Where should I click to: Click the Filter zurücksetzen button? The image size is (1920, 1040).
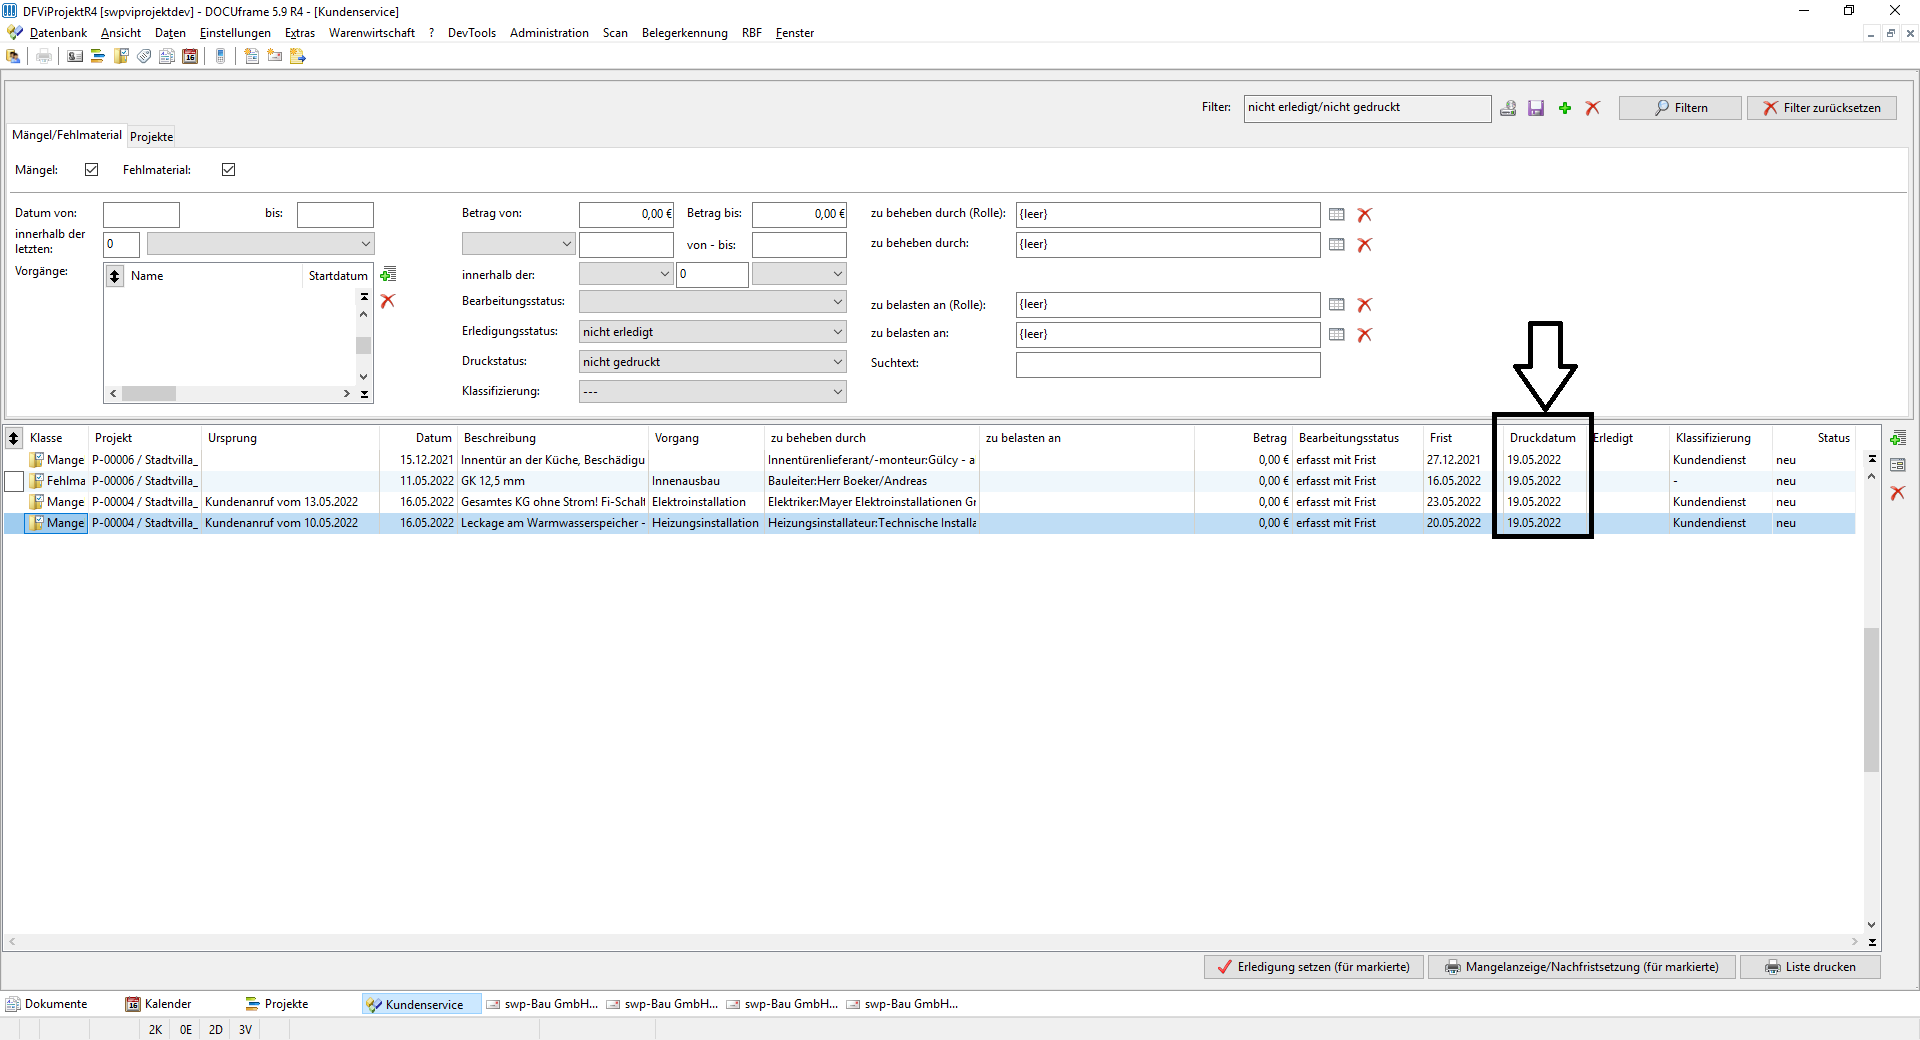tap(1821, 108)
